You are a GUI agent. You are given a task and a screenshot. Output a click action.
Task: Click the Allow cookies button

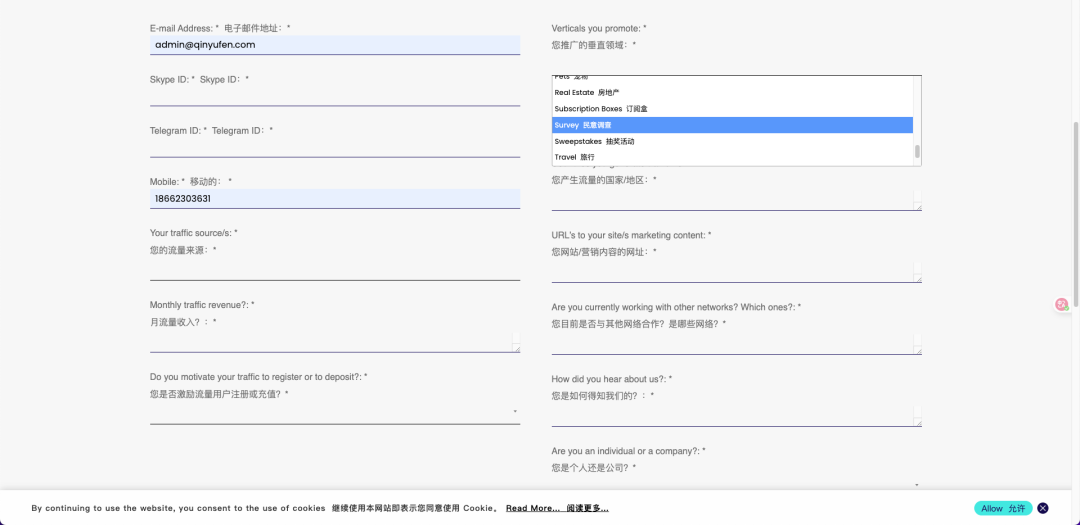tap(1002, 508)
